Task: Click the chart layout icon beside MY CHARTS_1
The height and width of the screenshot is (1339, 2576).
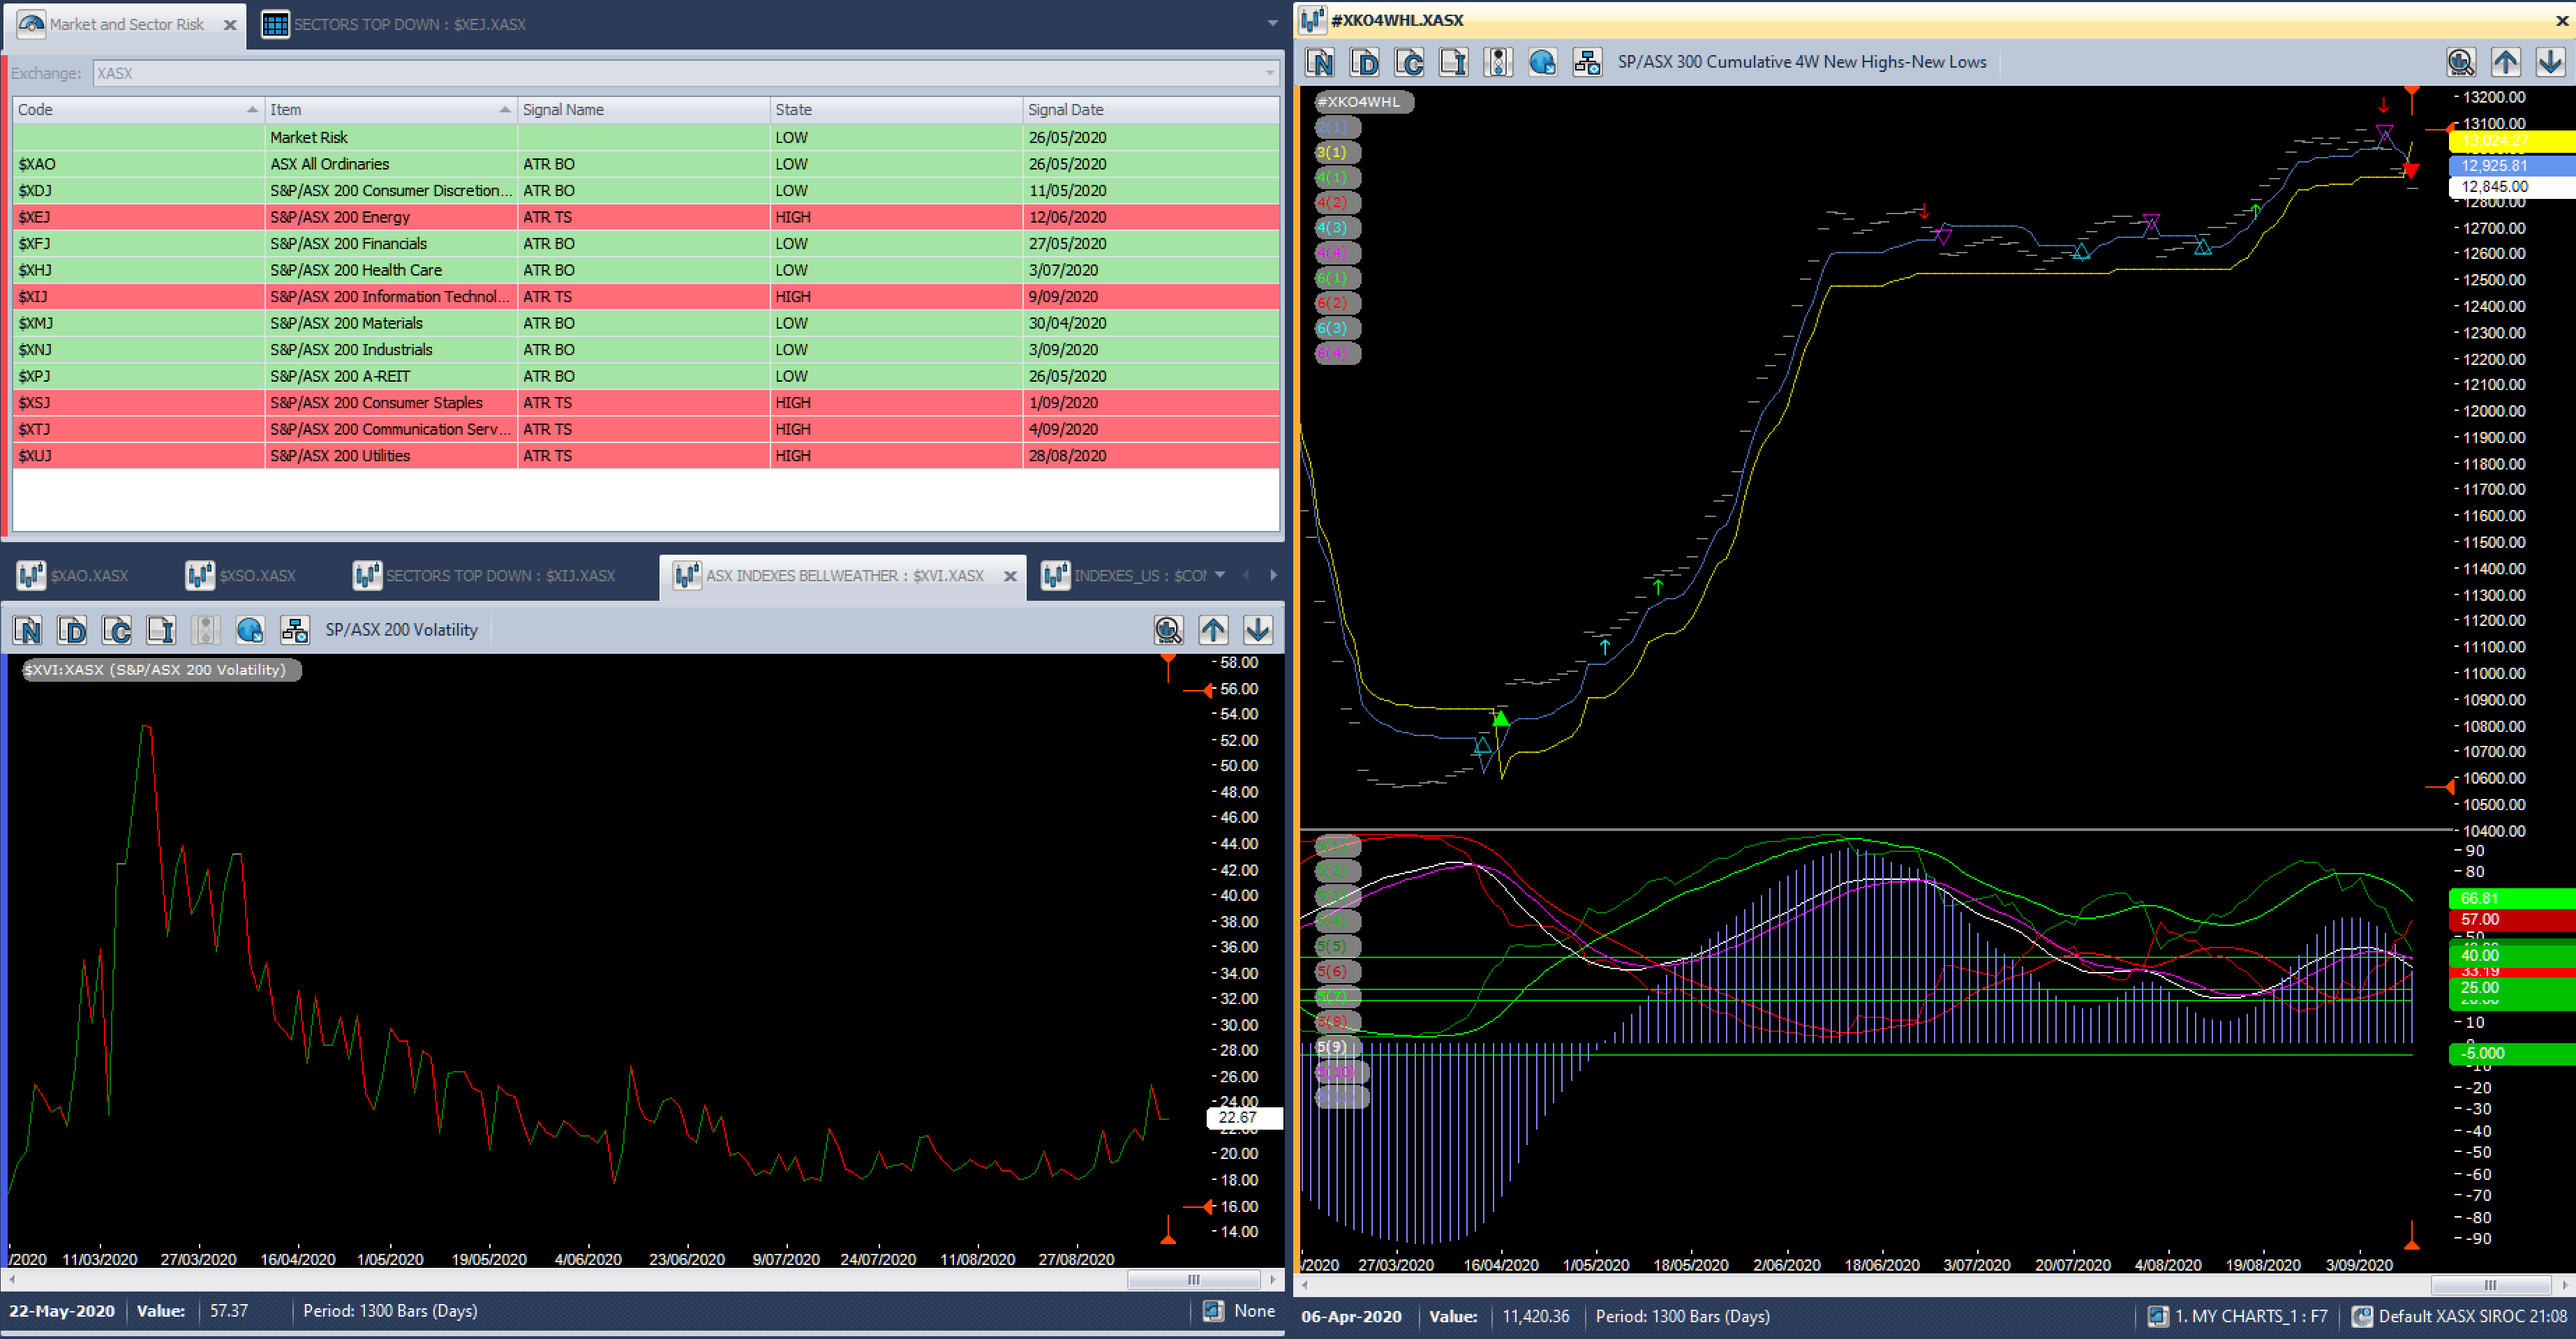Action: coord(2158,1316)
